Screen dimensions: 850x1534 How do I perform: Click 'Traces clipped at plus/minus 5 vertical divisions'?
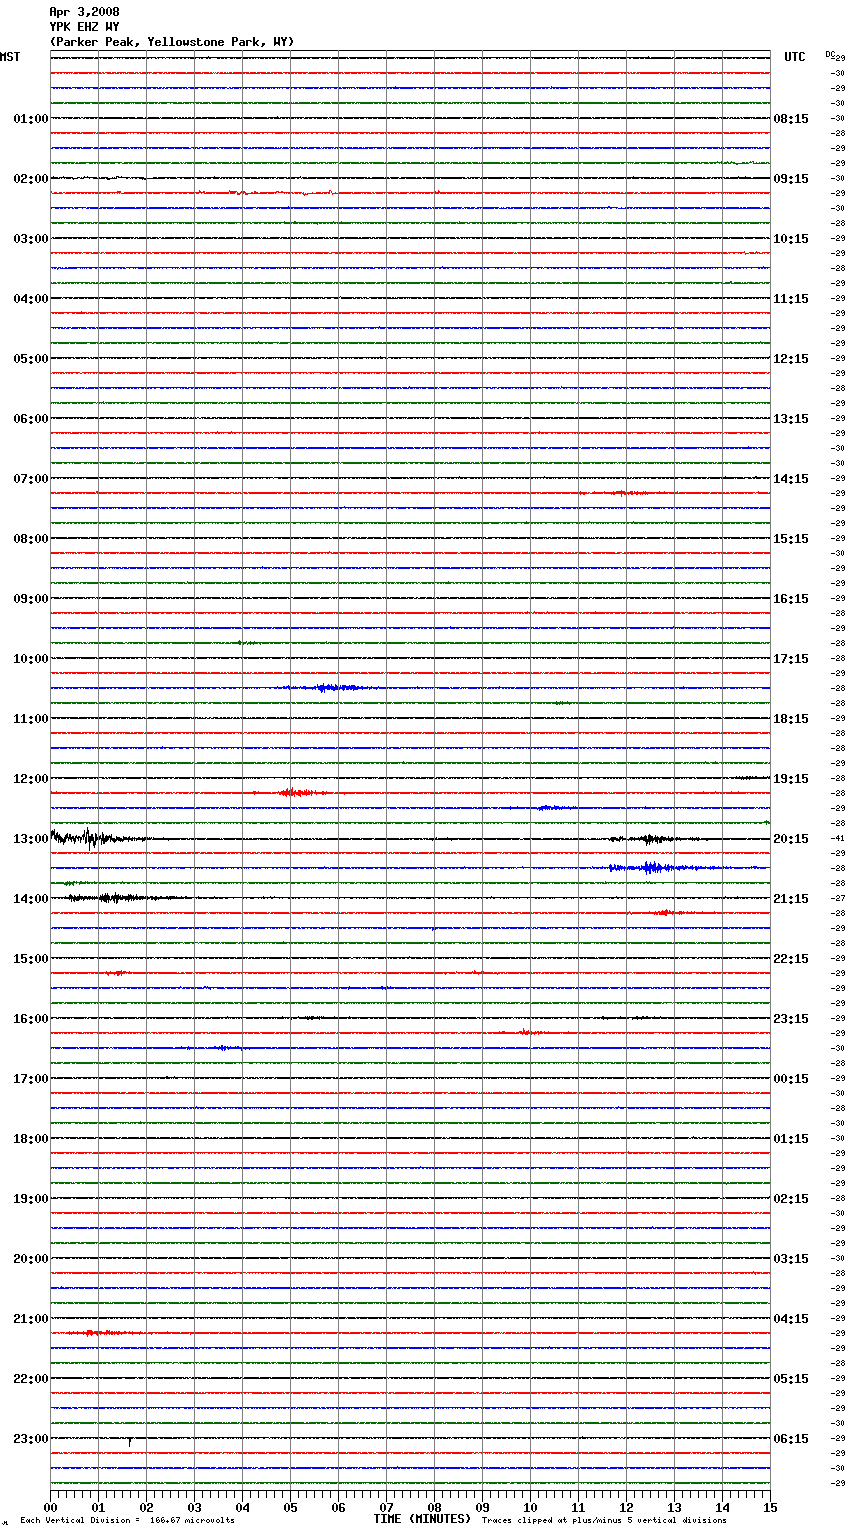[x=604, y=1520]
